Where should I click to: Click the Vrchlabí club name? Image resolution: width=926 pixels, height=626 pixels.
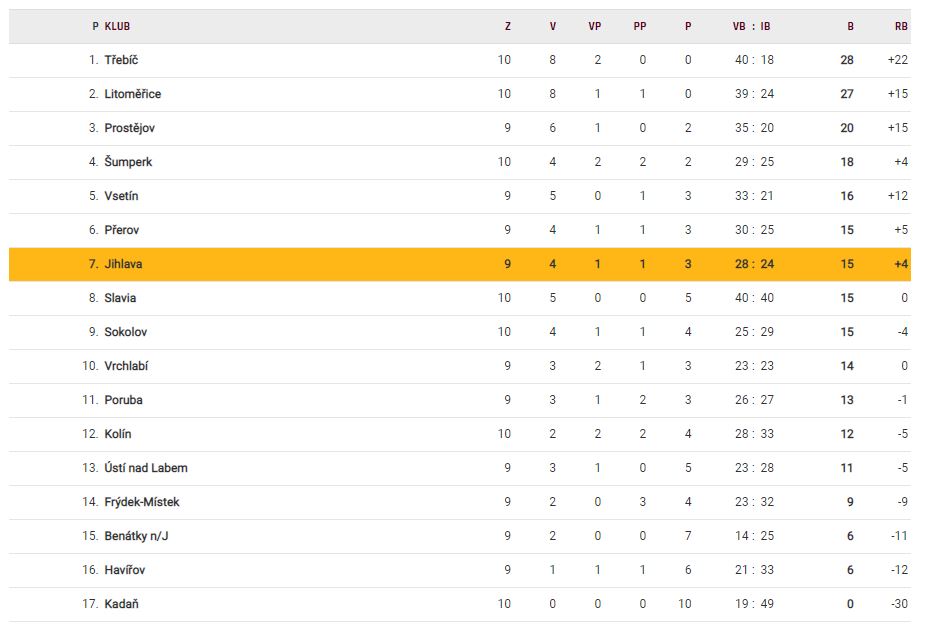click(x=126, y=366)
